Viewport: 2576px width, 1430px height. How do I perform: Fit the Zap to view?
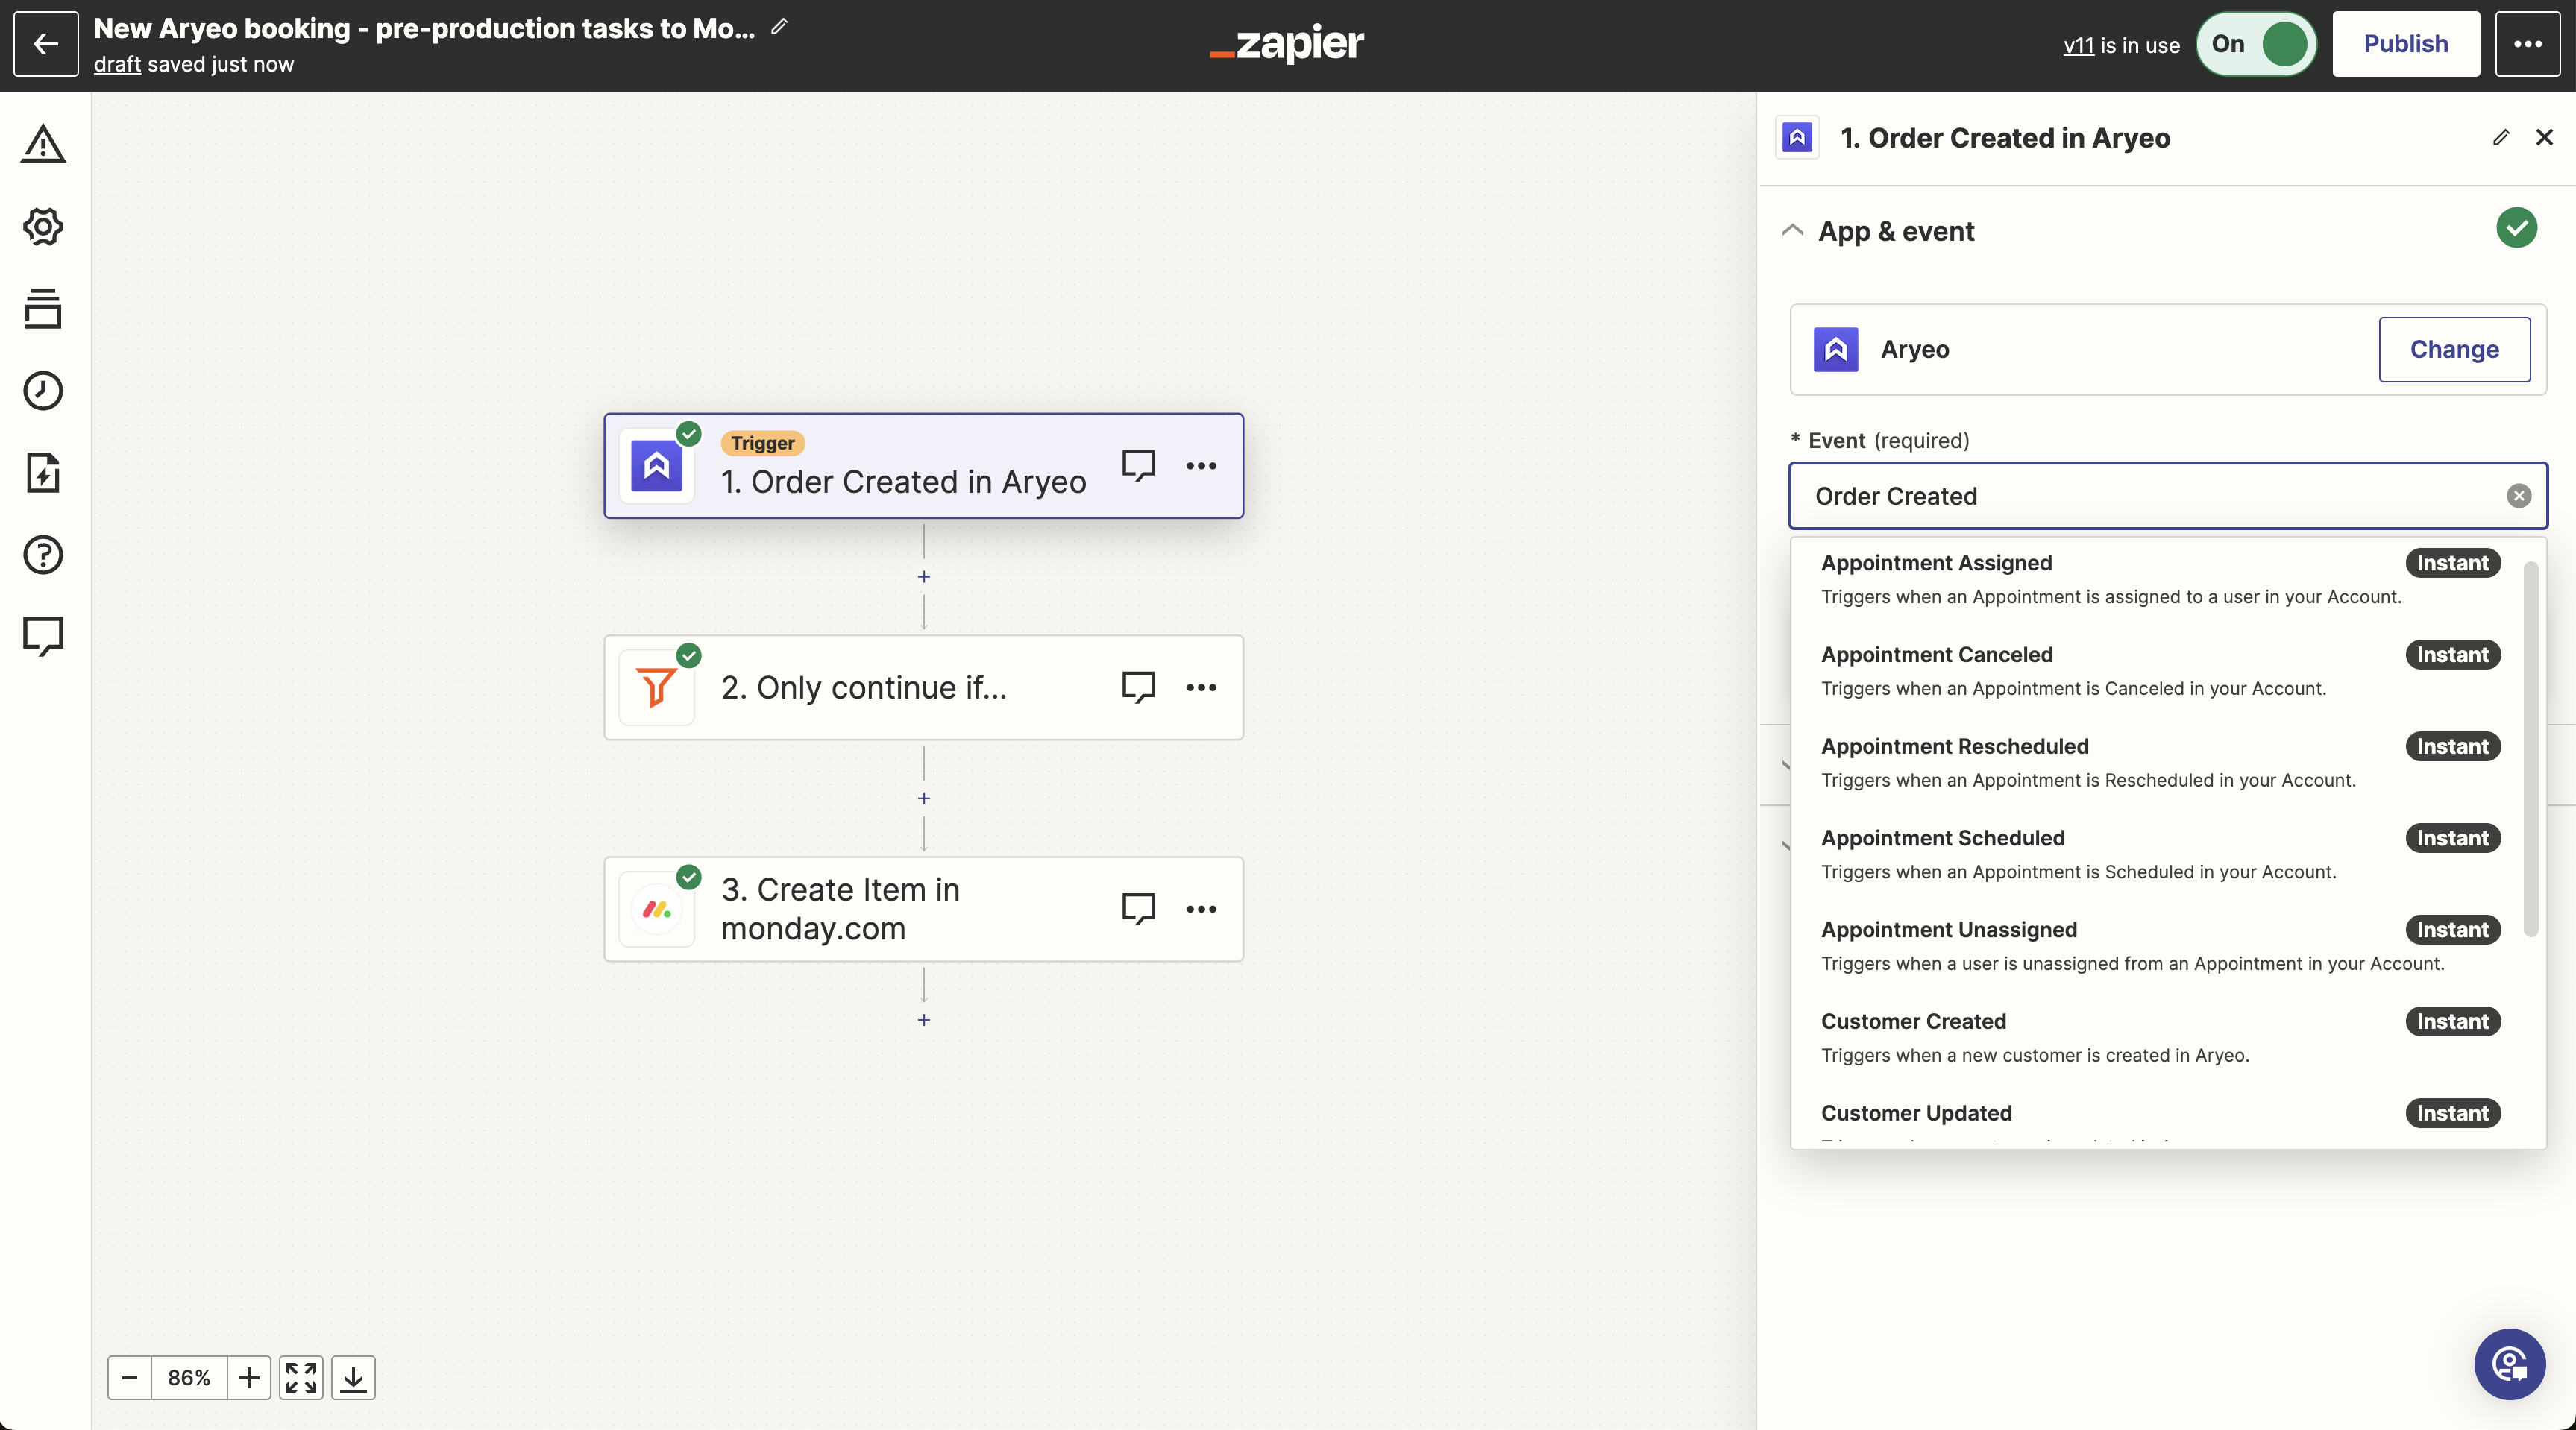pos(301,1378)
